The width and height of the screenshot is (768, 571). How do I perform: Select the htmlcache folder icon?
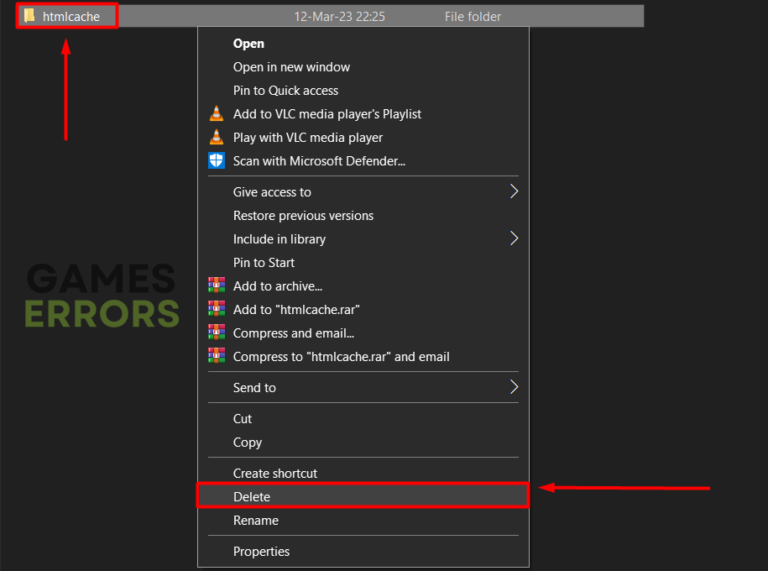pos(29,16)
